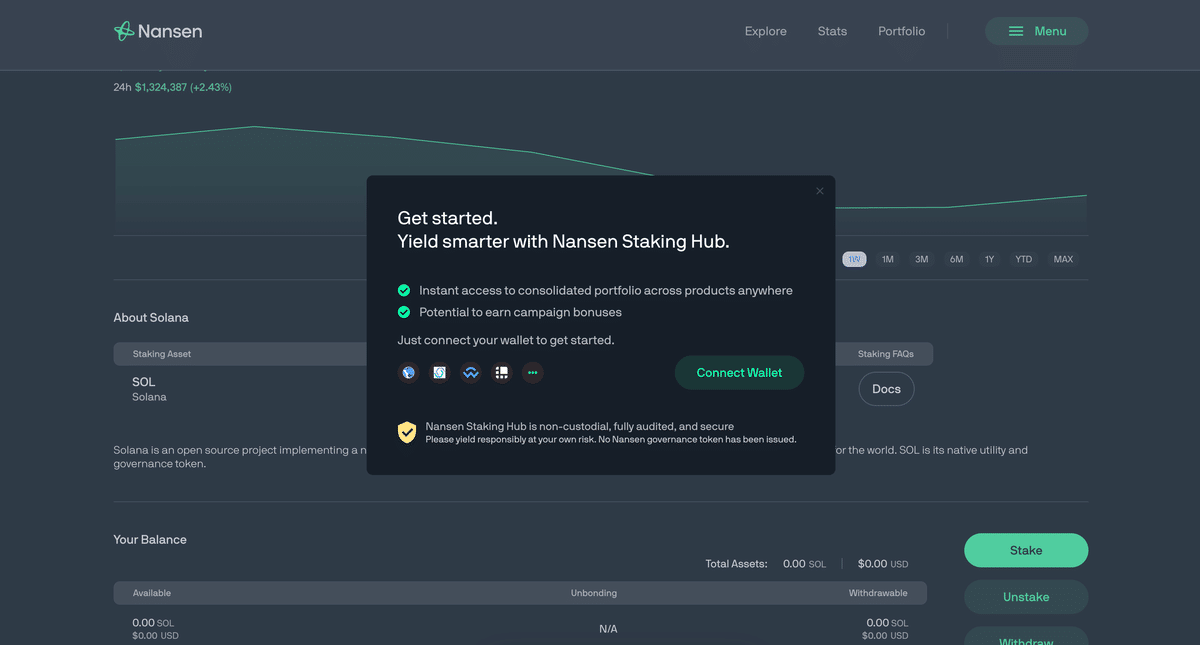Viewport: 1200px width, 645px height.
Task: Close the Get started dialog
Action: click(x=820, y=191)
